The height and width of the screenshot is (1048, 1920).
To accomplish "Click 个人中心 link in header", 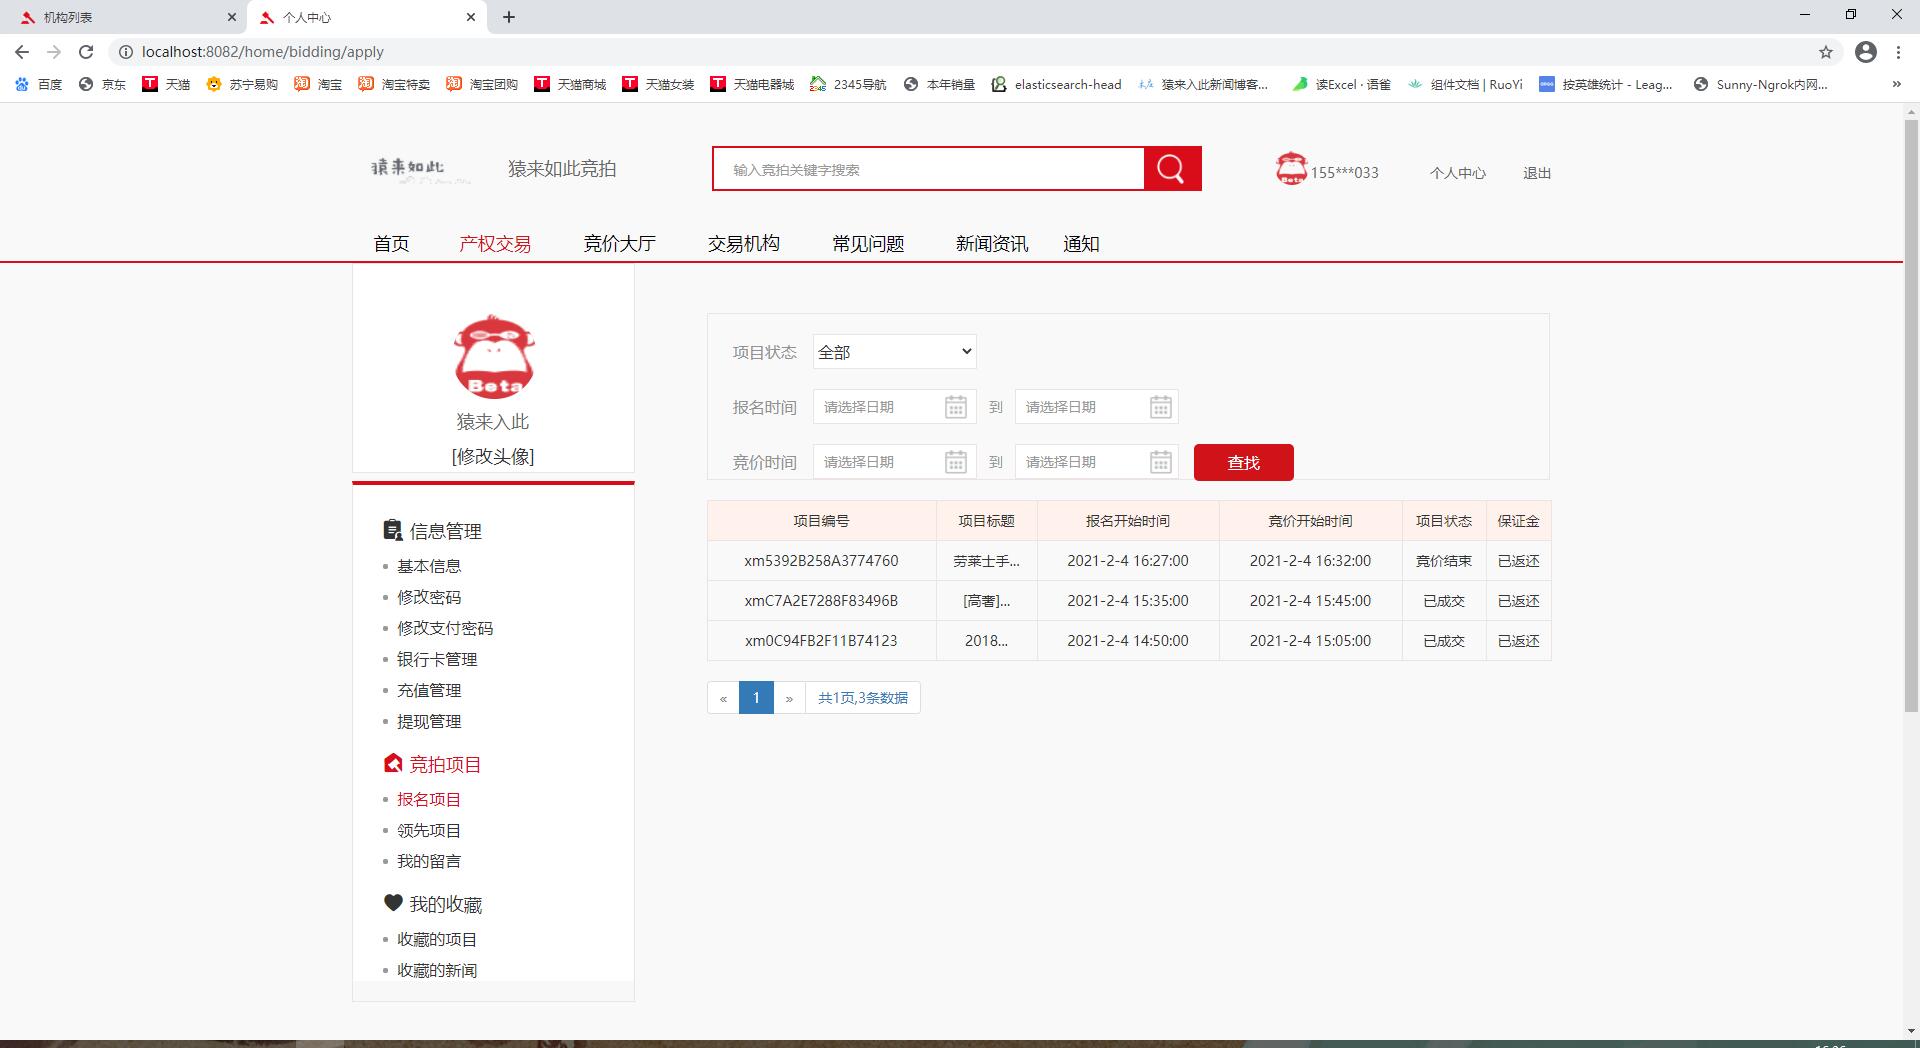I will pyautogui.click(x=1458, y=173).
